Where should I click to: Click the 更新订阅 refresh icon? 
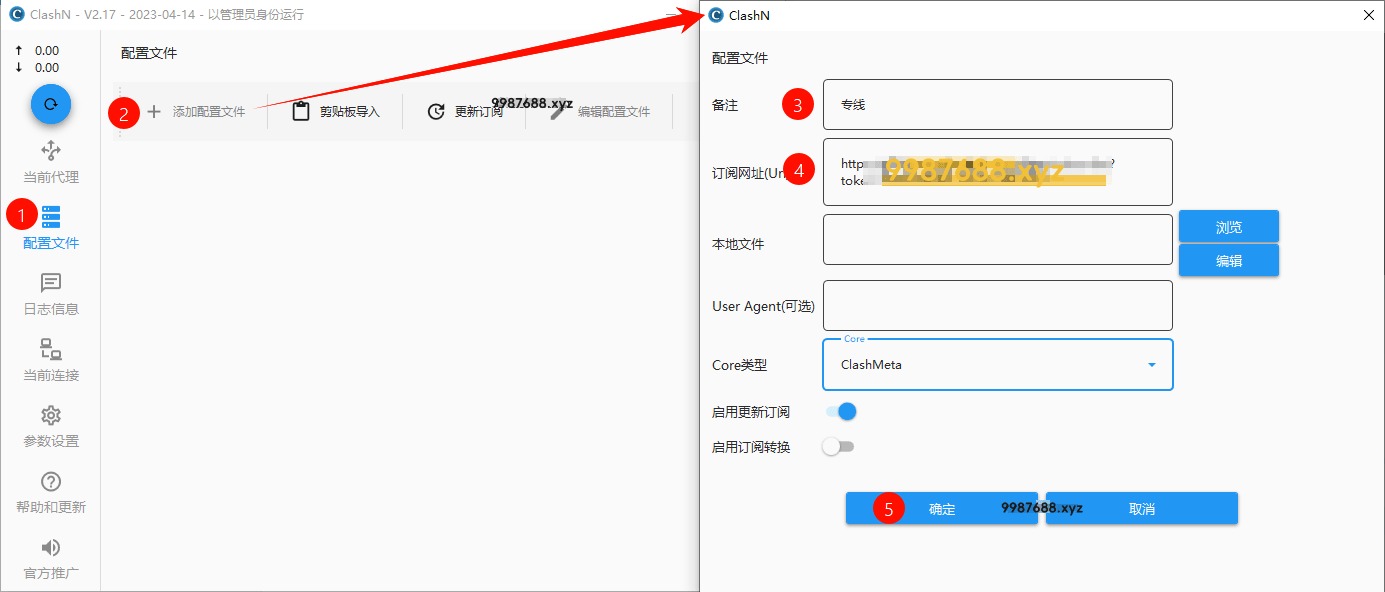(436, 112)
